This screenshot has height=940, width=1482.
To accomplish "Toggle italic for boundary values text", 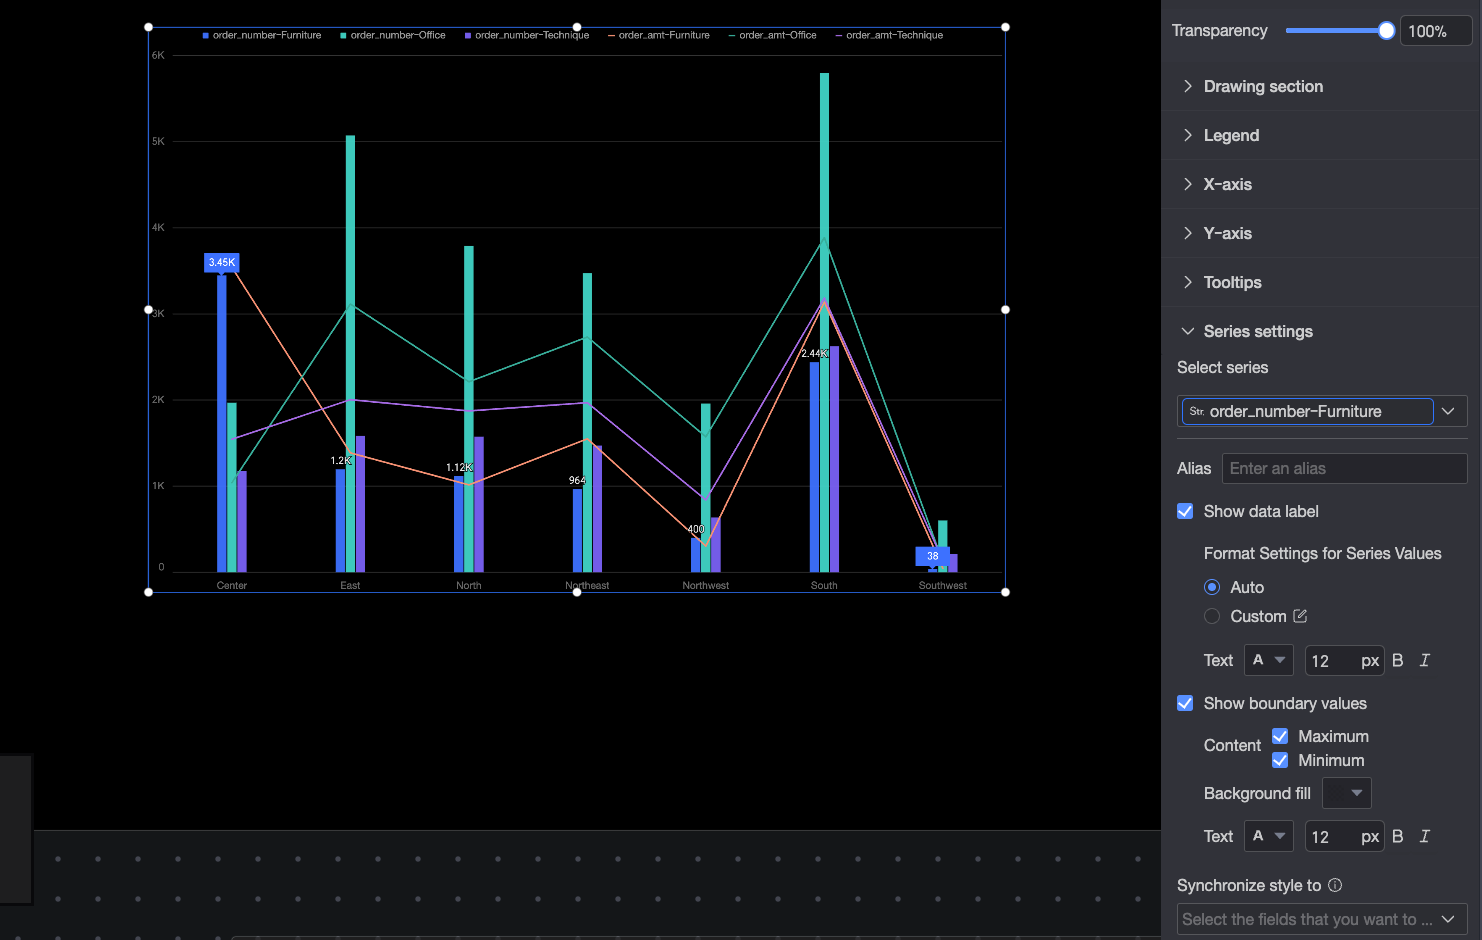I will [x=1425, y=836].
